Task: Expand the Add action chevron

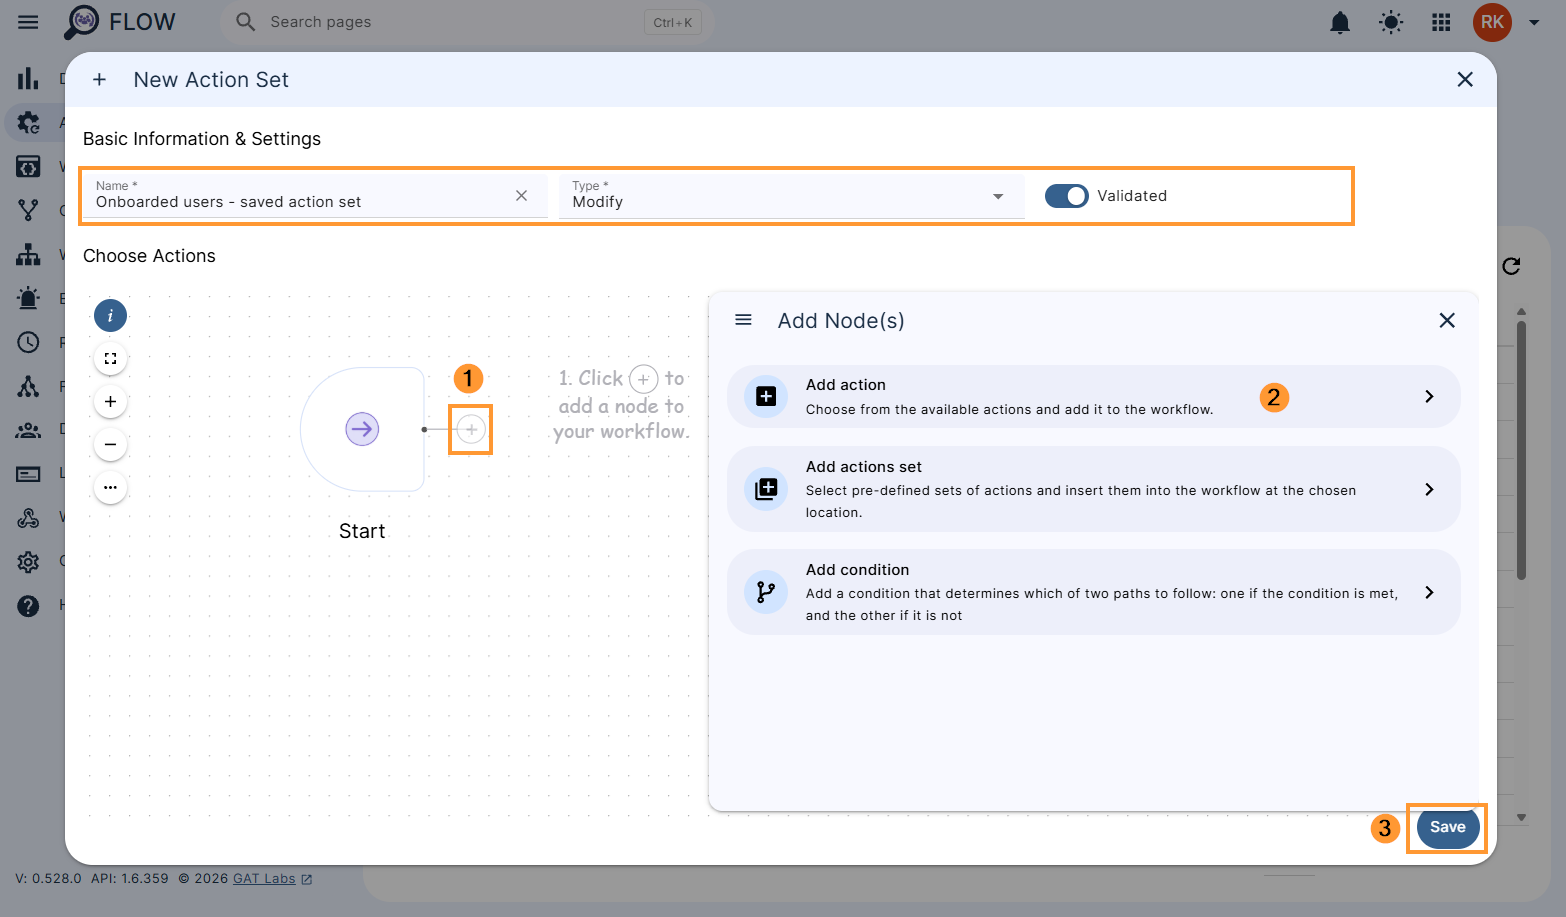Action: pos(1429,397)
